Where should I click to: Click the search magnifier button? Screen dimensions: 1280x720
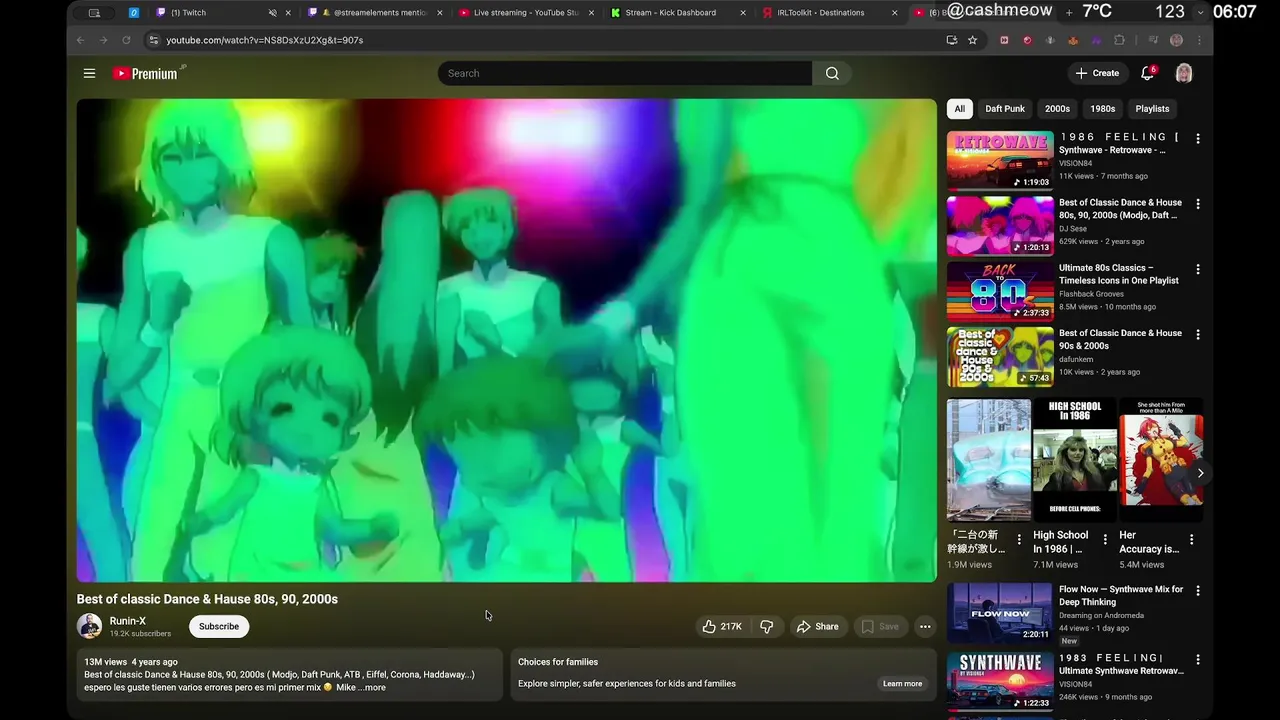[832, 73]
